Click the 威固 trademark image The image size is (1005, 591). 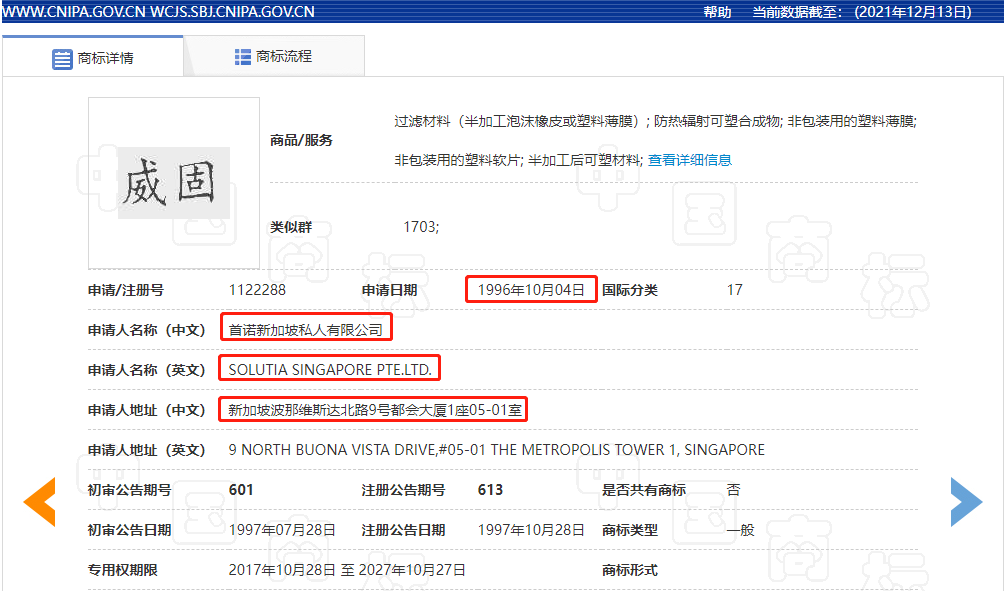173,182
